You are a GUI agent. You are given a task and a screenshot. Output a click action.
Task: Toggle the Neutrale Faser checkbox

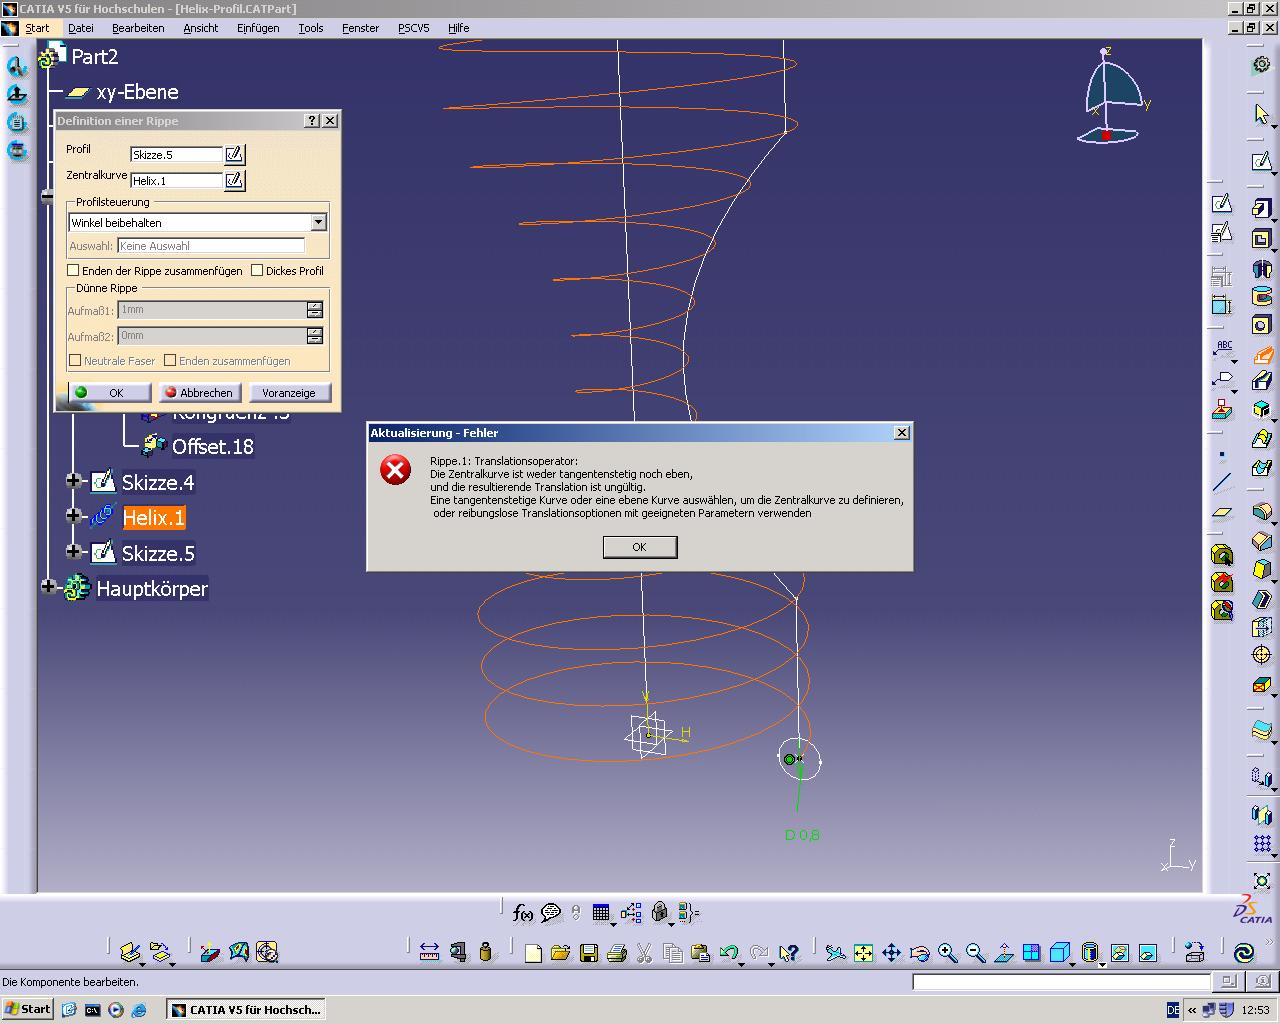coord(75,360)
